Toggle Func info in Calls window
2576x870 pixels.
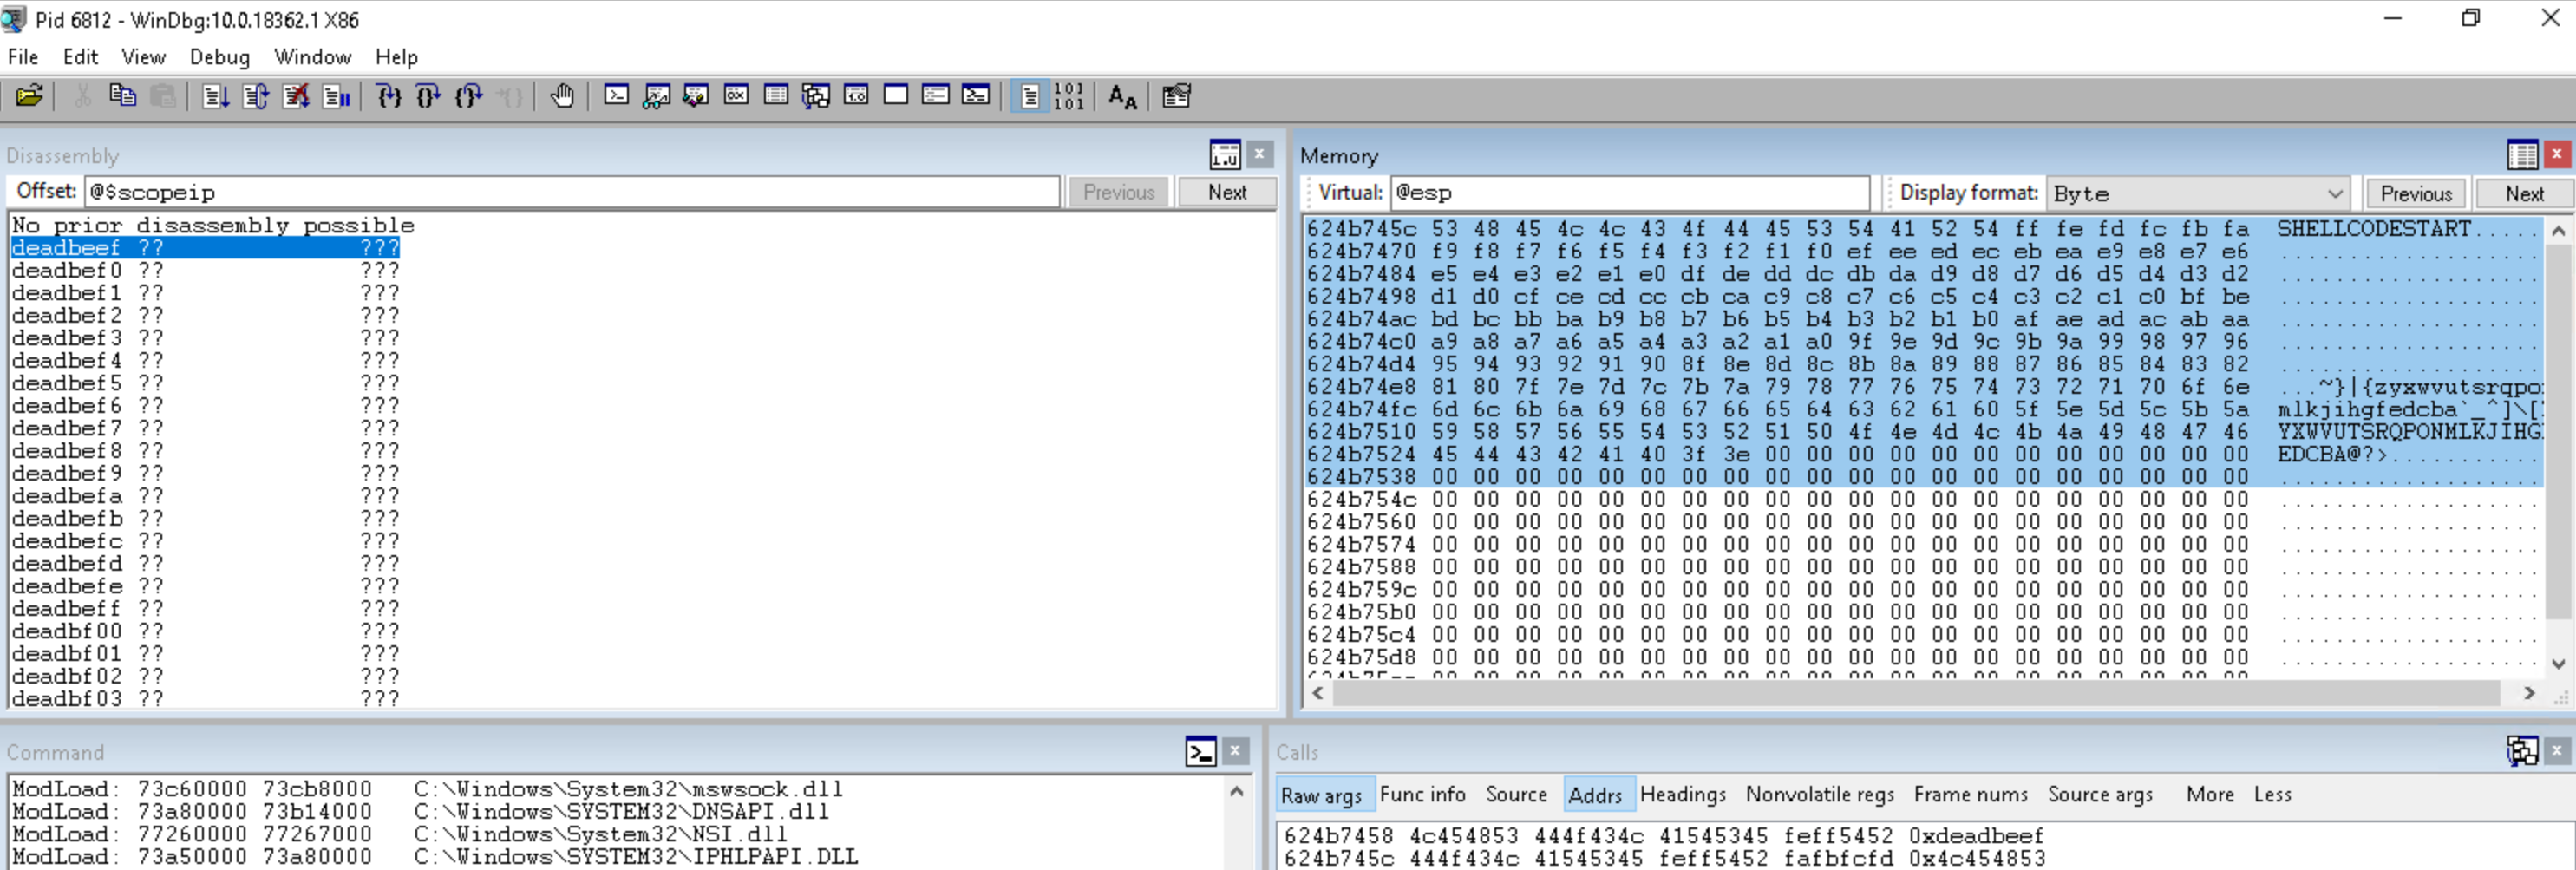[x=1422, y=794]
